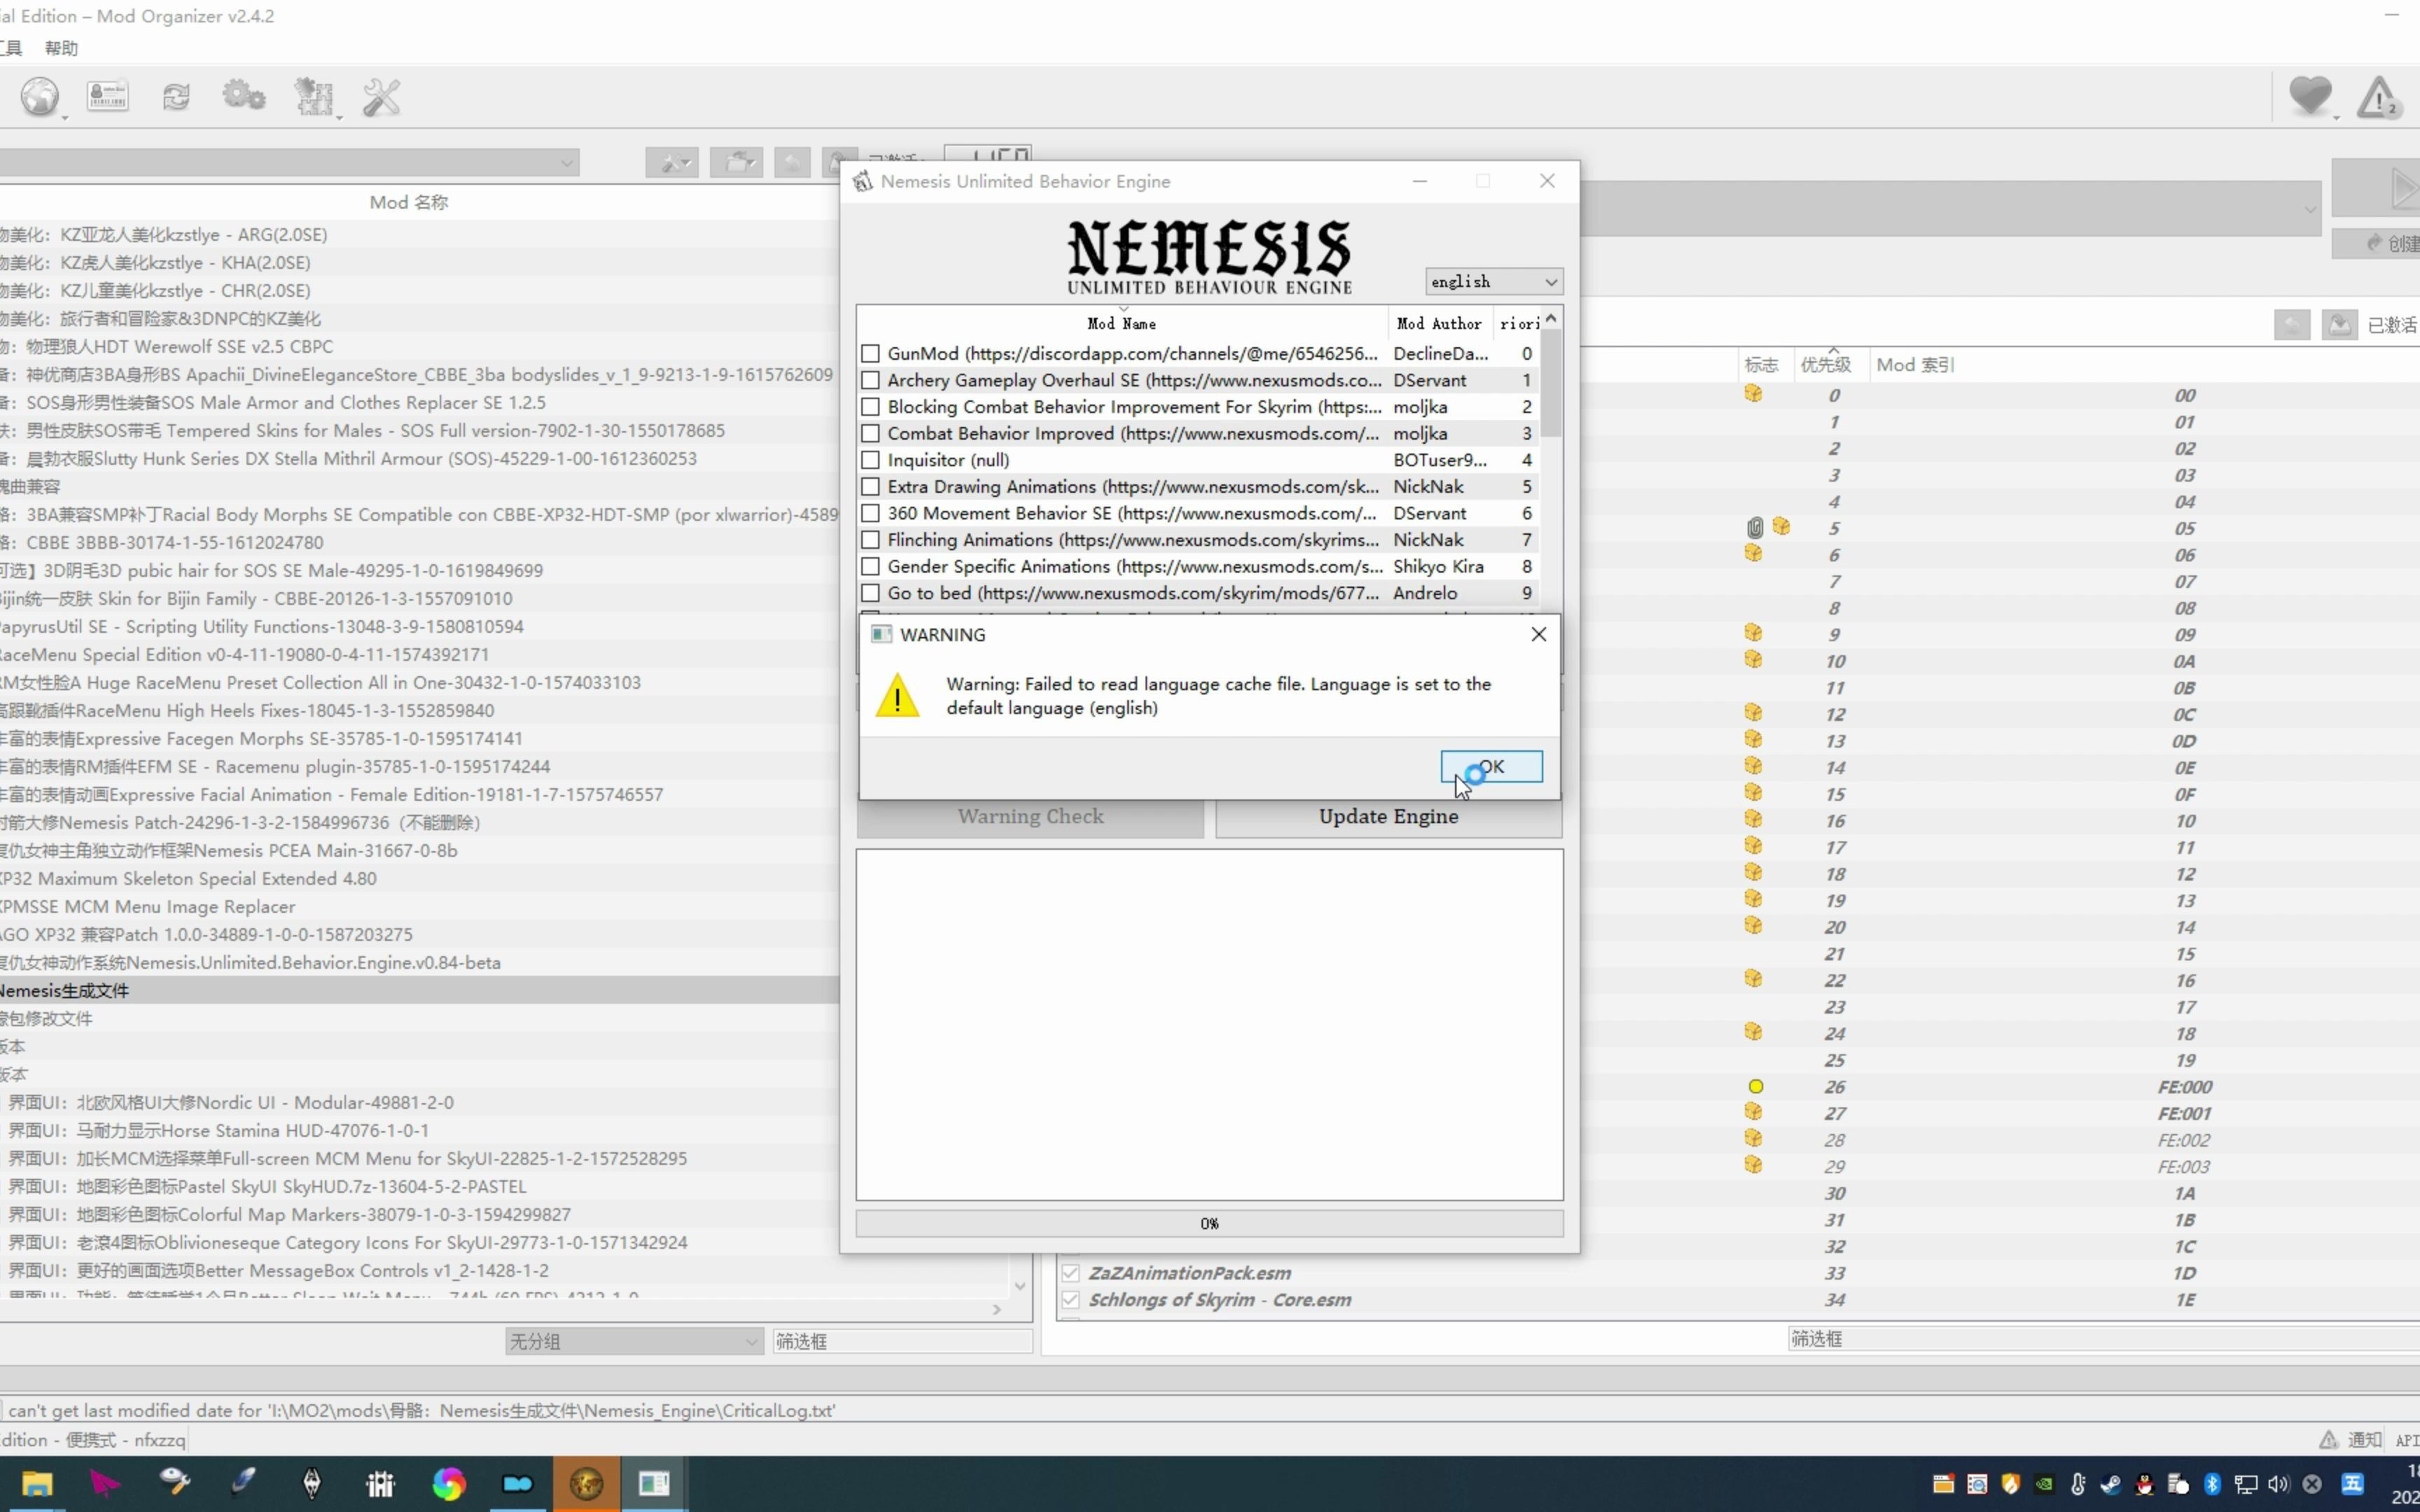This screenshot has width=2420, height=1512.
Task: Open the Steam tray icon
Action: tap(2111, 1484)
